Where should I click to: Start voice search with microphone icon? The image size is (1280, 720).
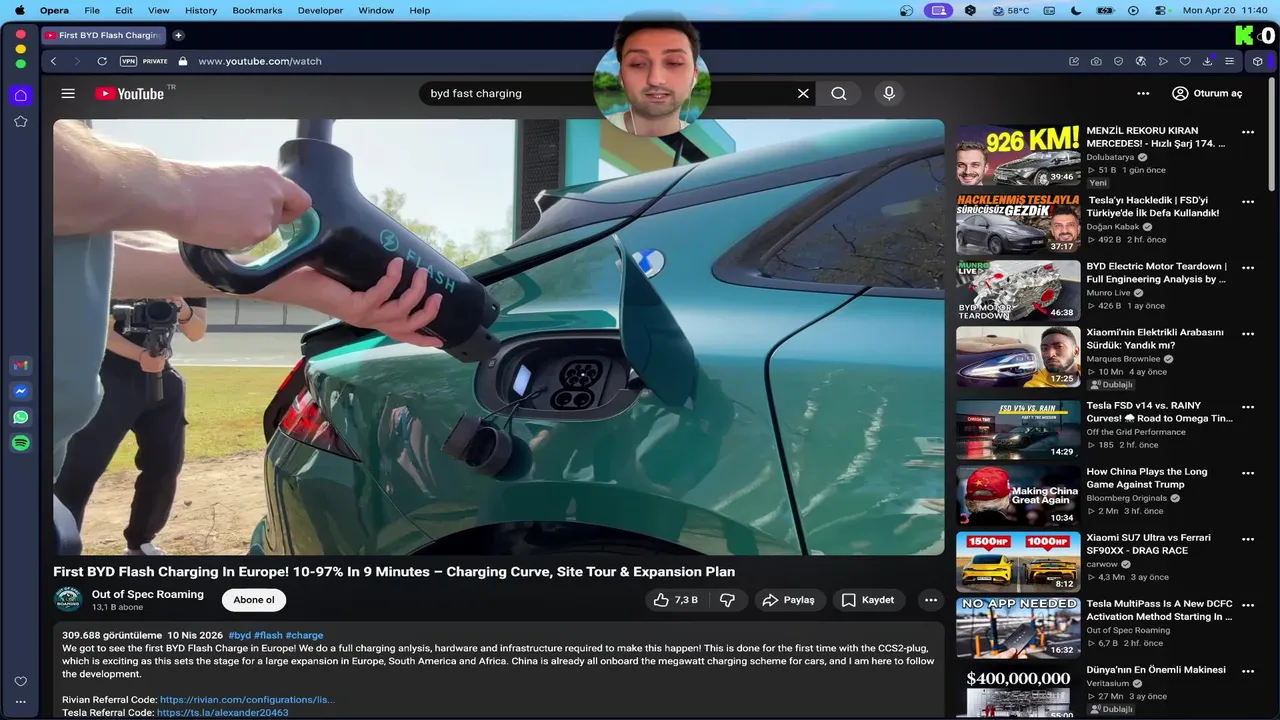[889, 93]
